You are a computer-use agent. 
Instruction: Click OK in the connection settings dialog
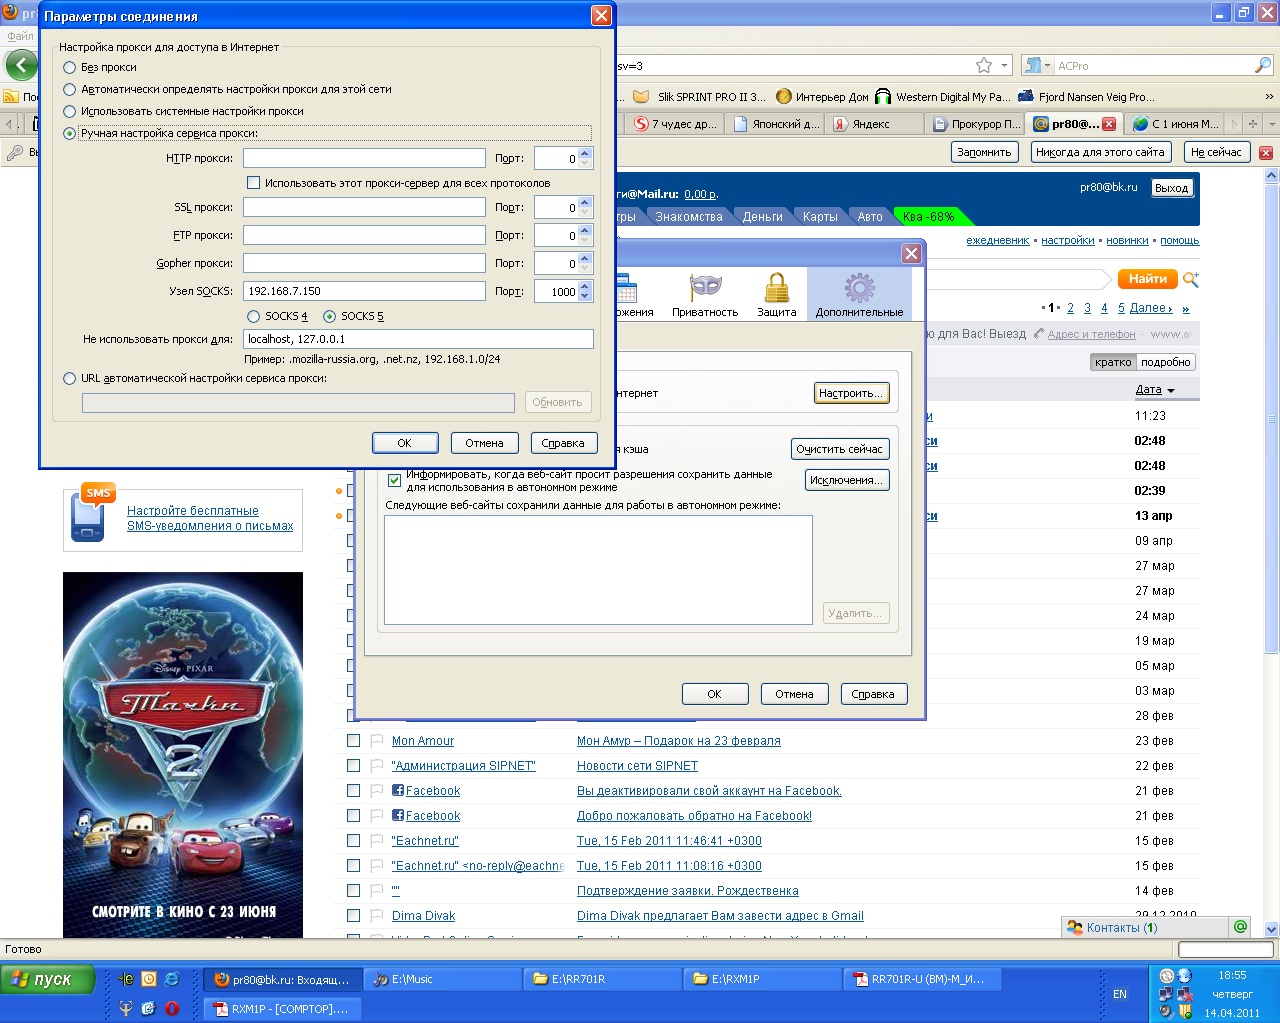pyautogui.click(x=404, y=443)
